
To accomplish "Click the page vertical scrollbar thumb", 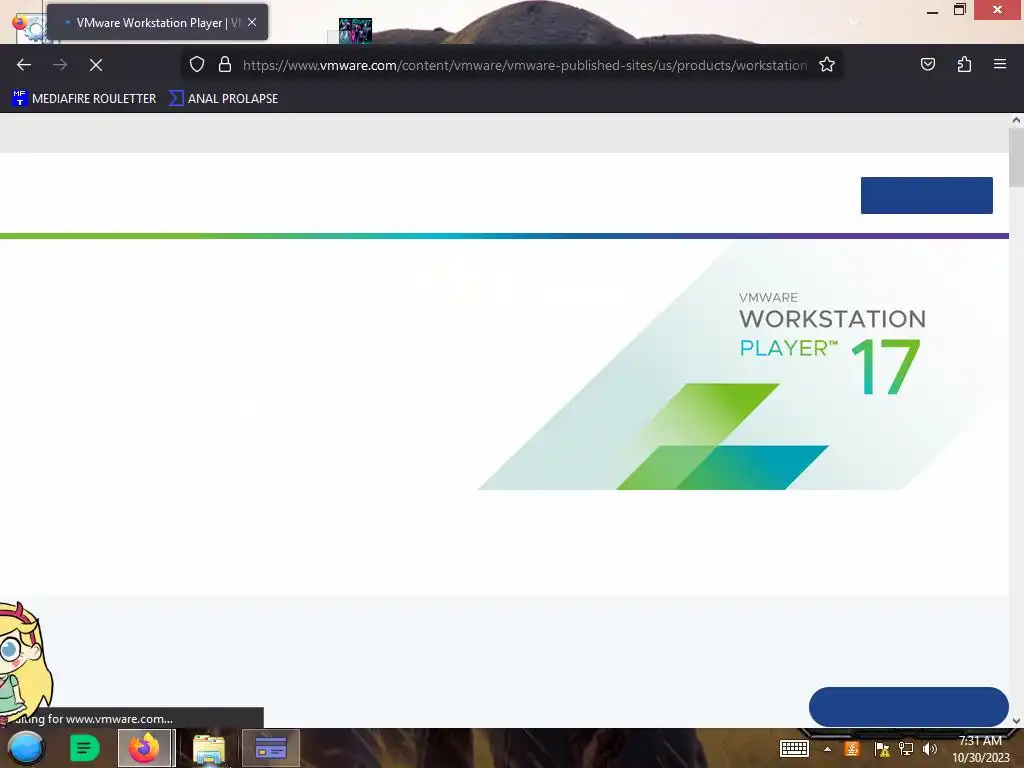I will (1016, 157).
